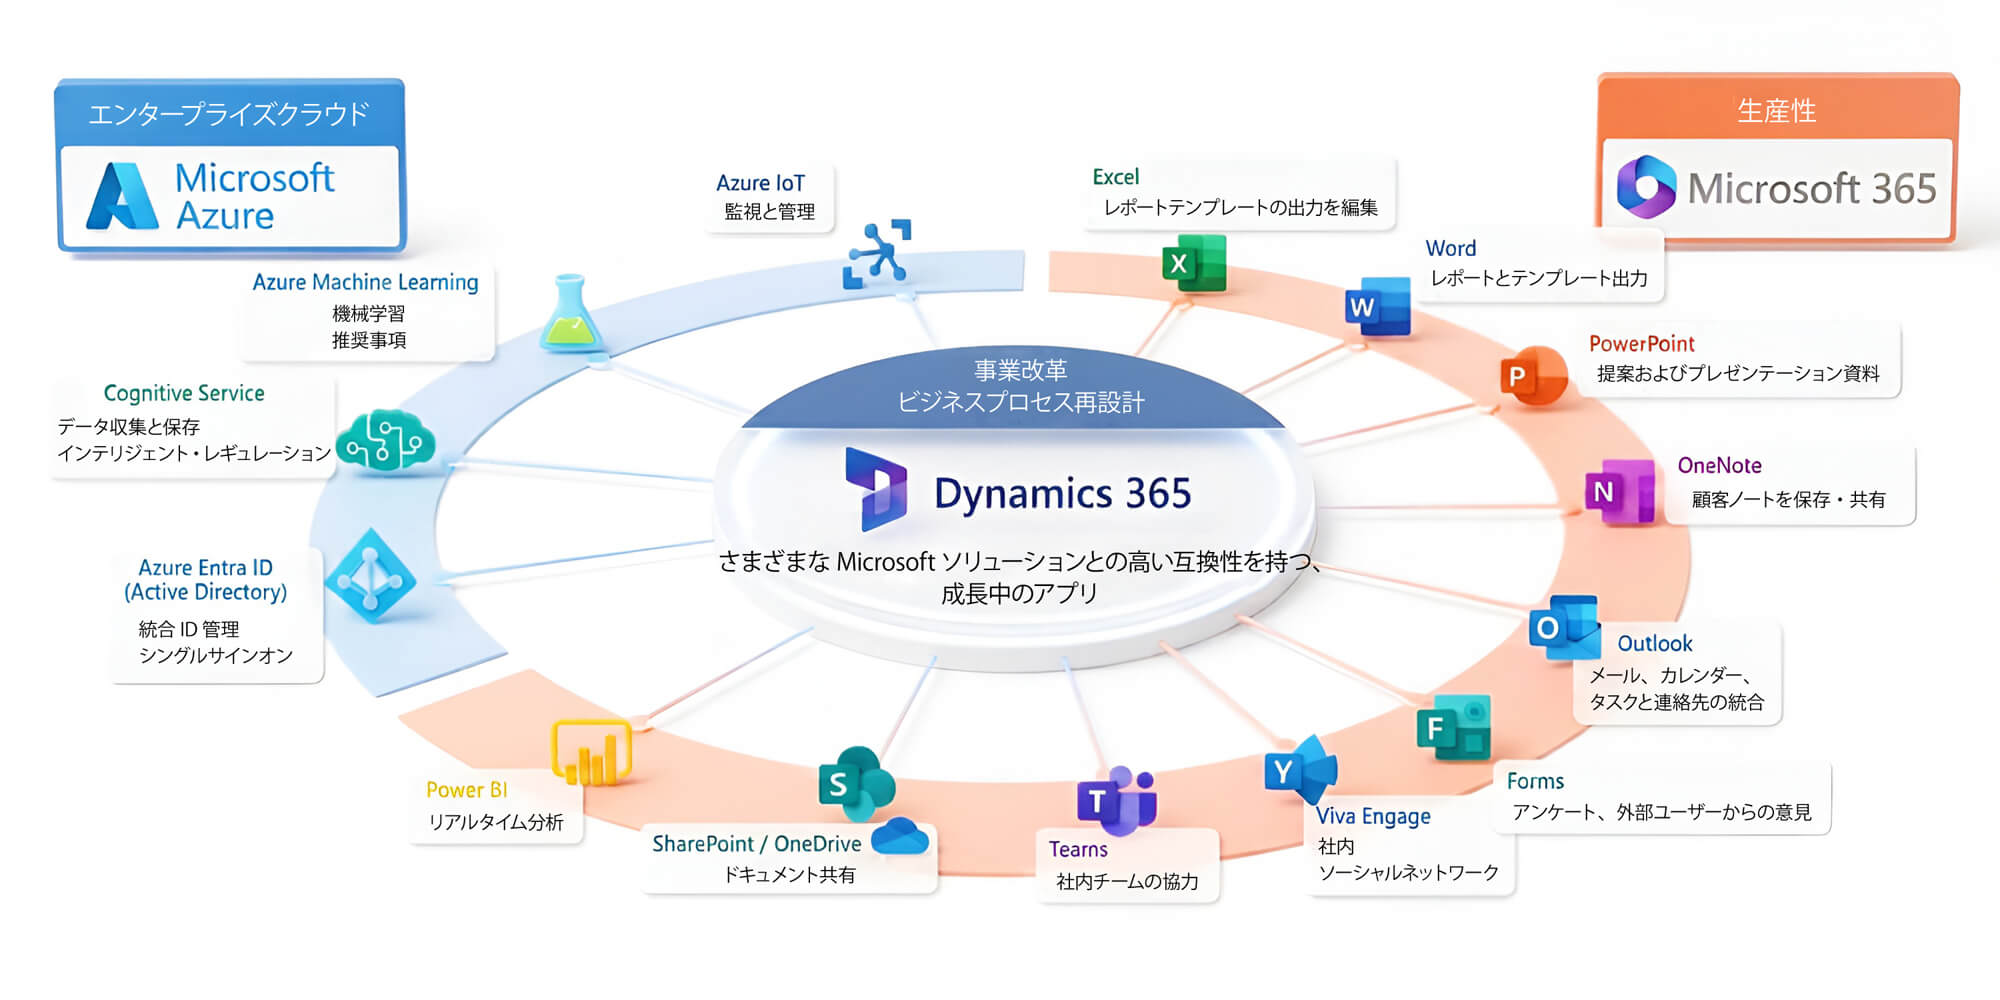The height and width of the screenshot is (1000, 2000).
Task: Click the PowerPoint P icon
Action: 1533,376
